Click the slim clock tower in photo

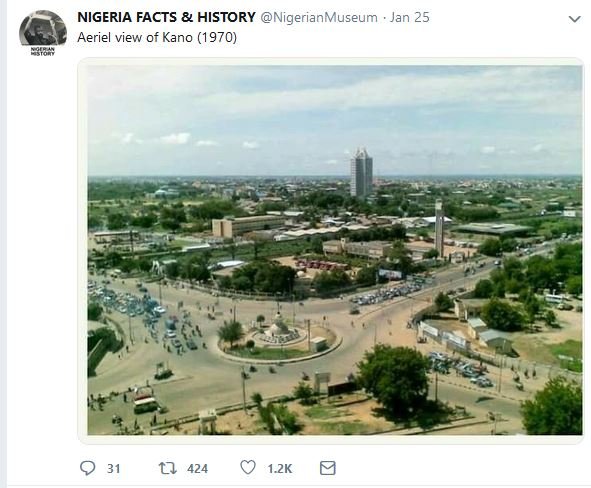(x=439, y=228)
